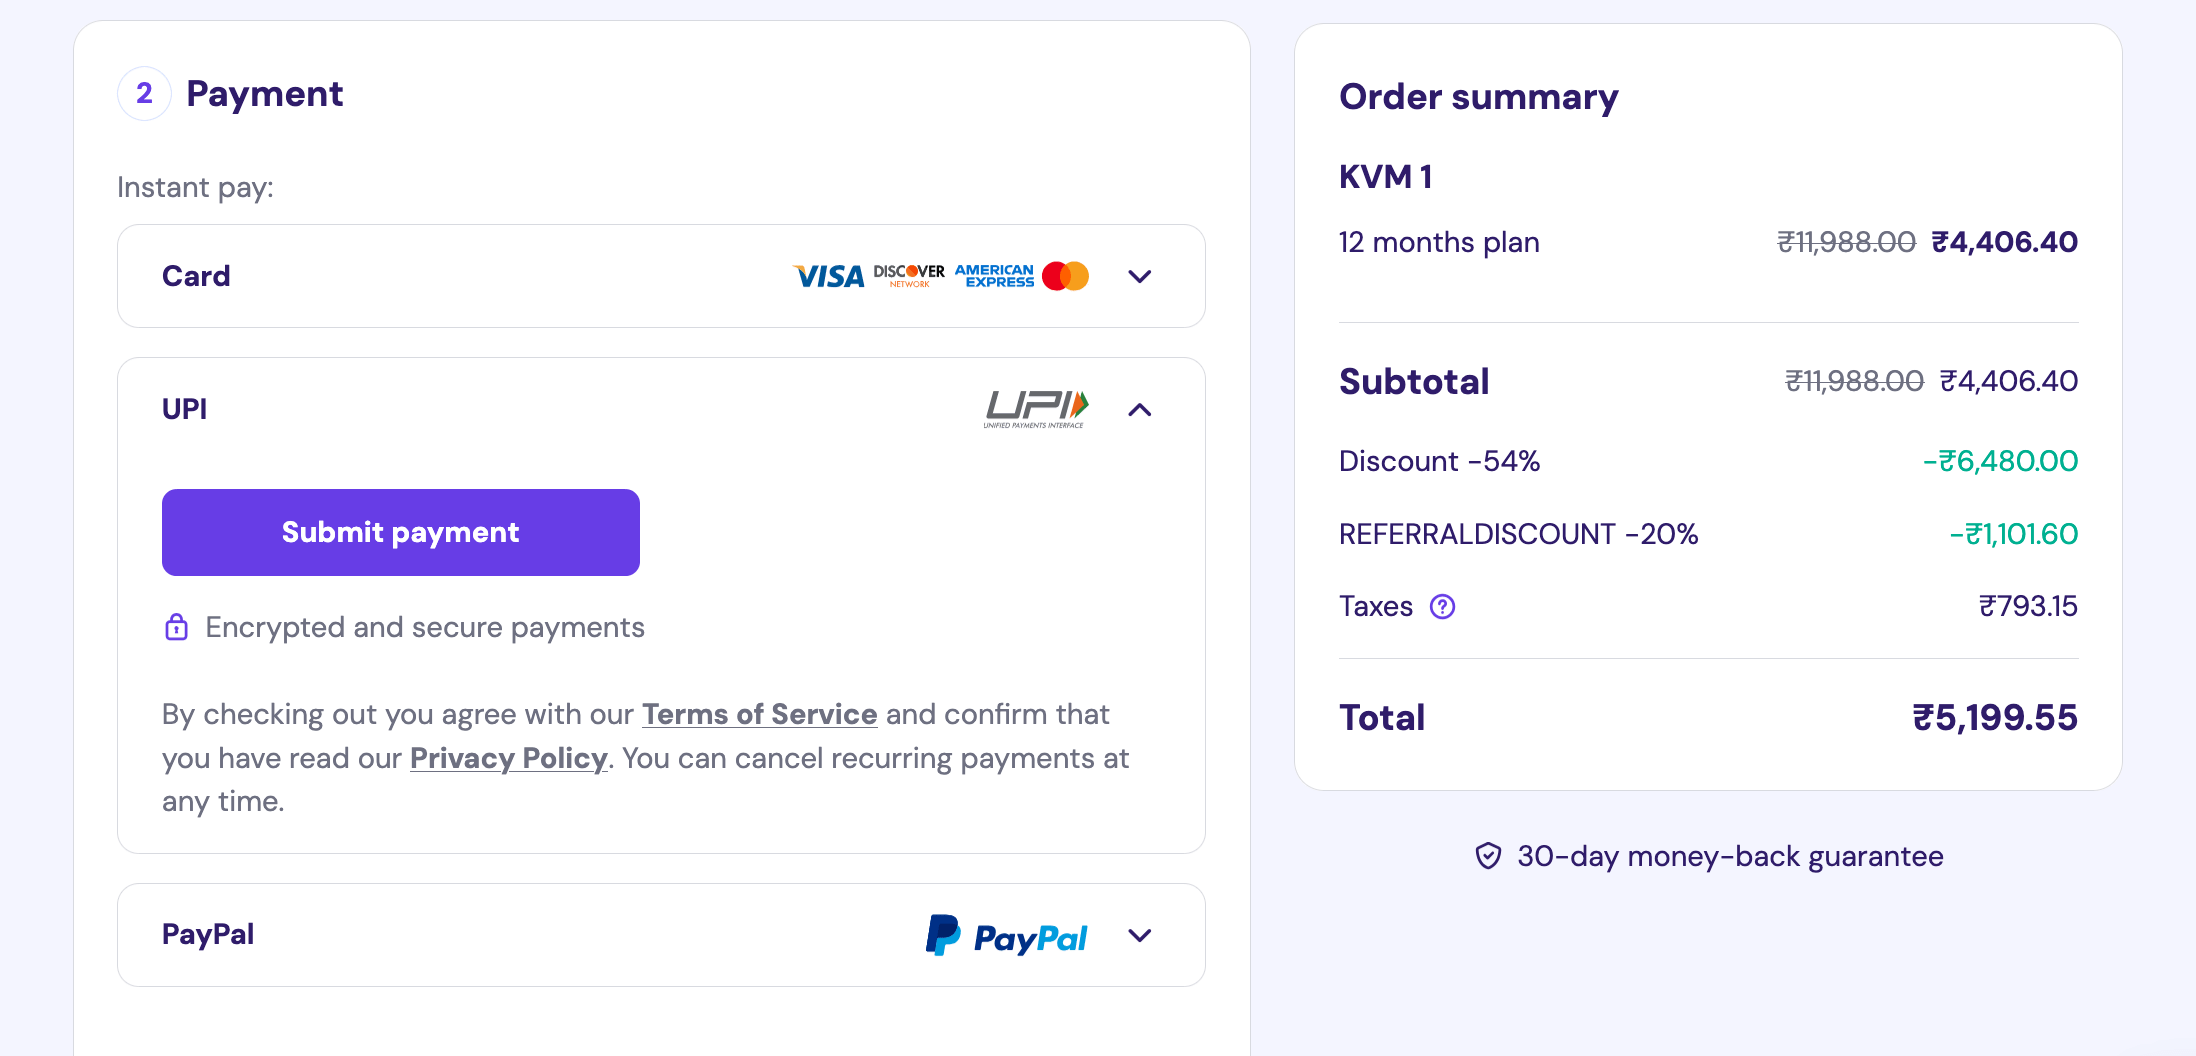Click the padlock secure payments icon
Viewport: 2196px width, 1056px height.
coord(176,627)
